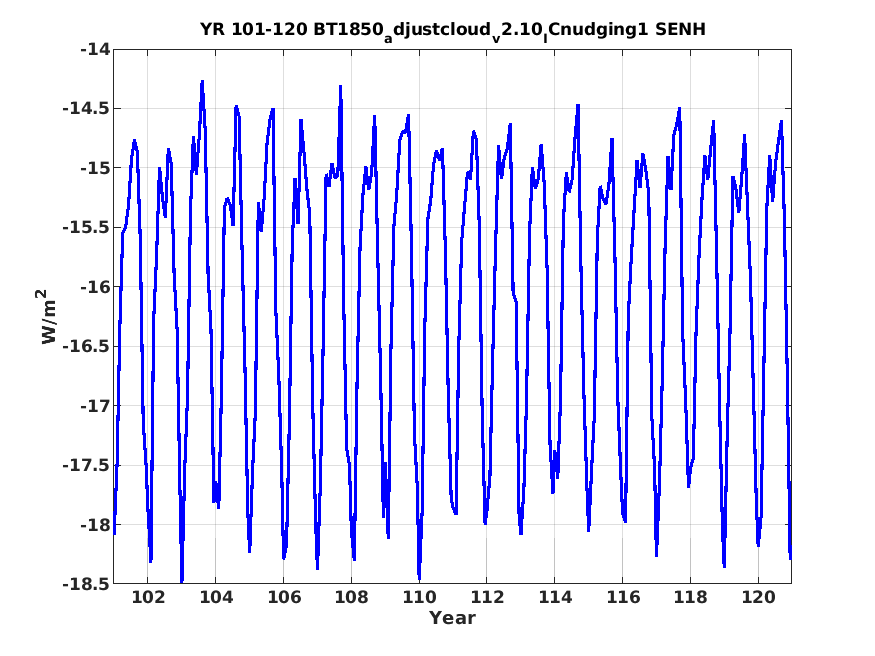The height and width of the screenshot is (656, 875).
Task: Click x-axis tick label 104
Action: 216,597
